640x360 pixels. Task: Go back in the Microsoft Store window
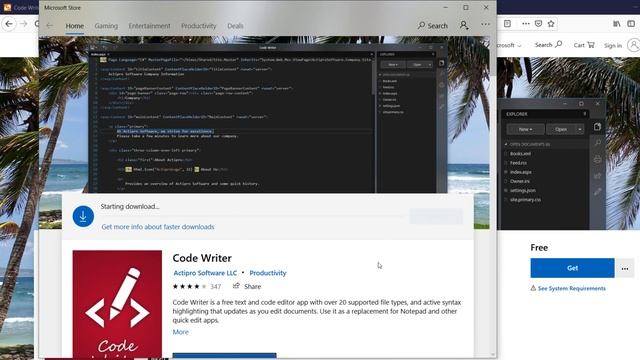coord(49,25)
